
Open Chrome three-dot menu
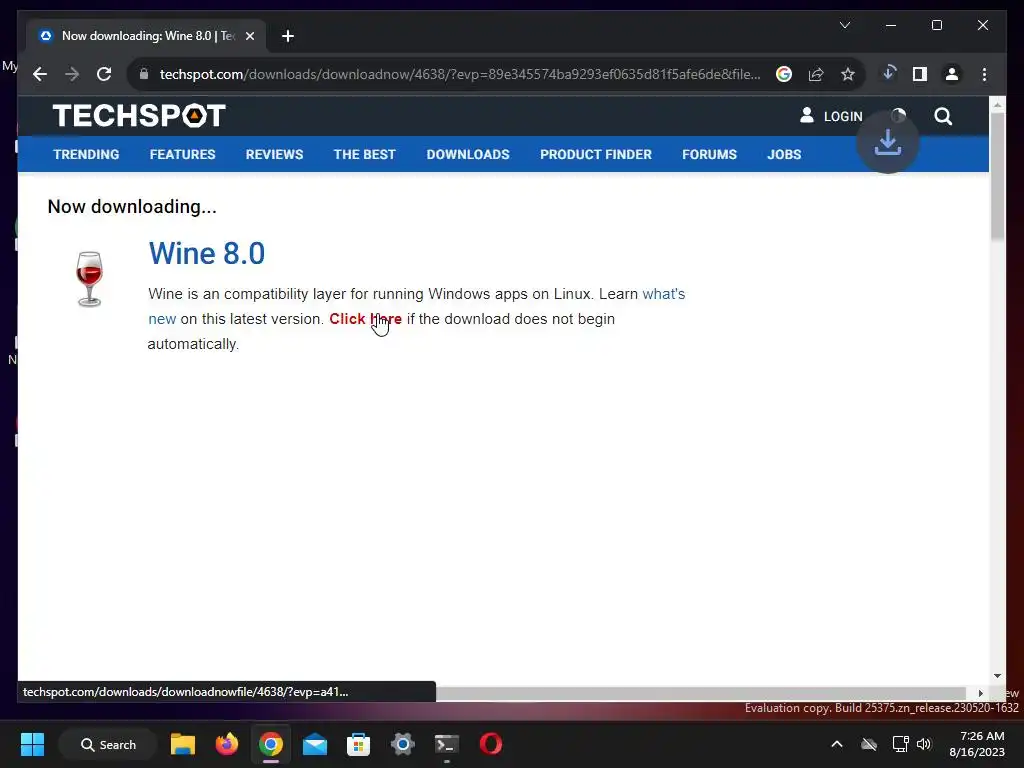(x=984, y=74)
